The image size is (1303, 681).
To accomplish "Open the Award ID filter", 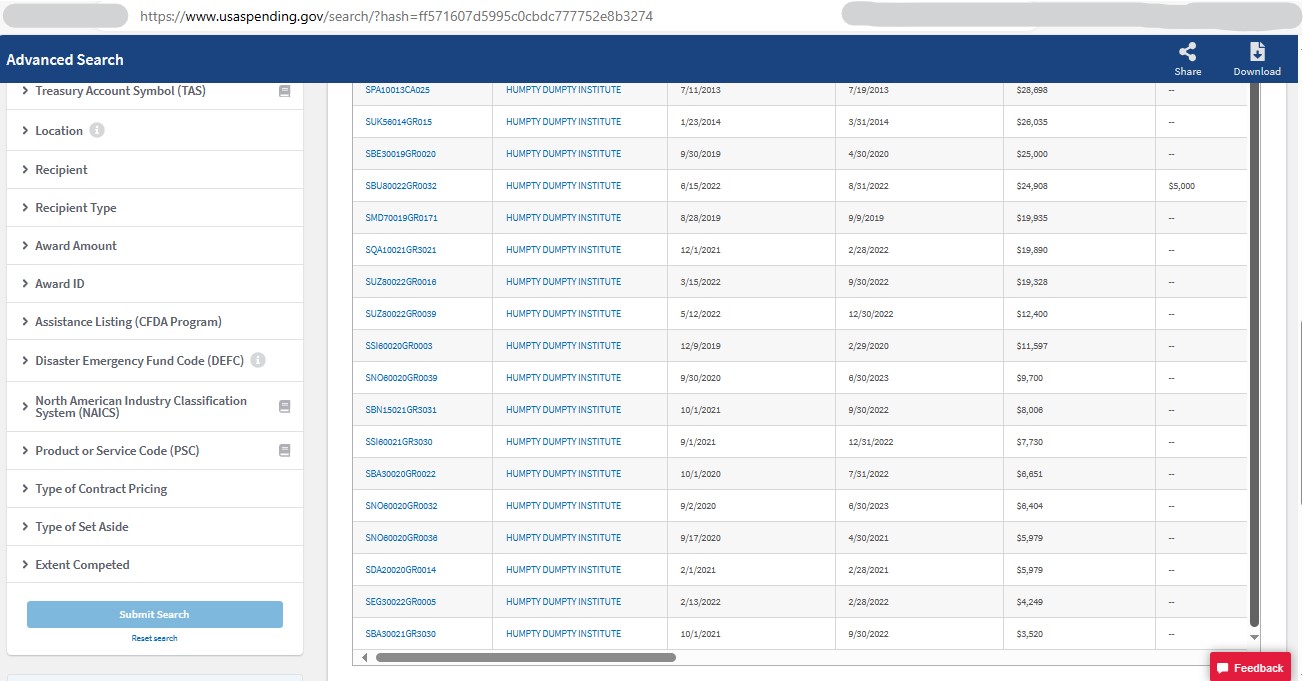I will click(x=59, y=284).
